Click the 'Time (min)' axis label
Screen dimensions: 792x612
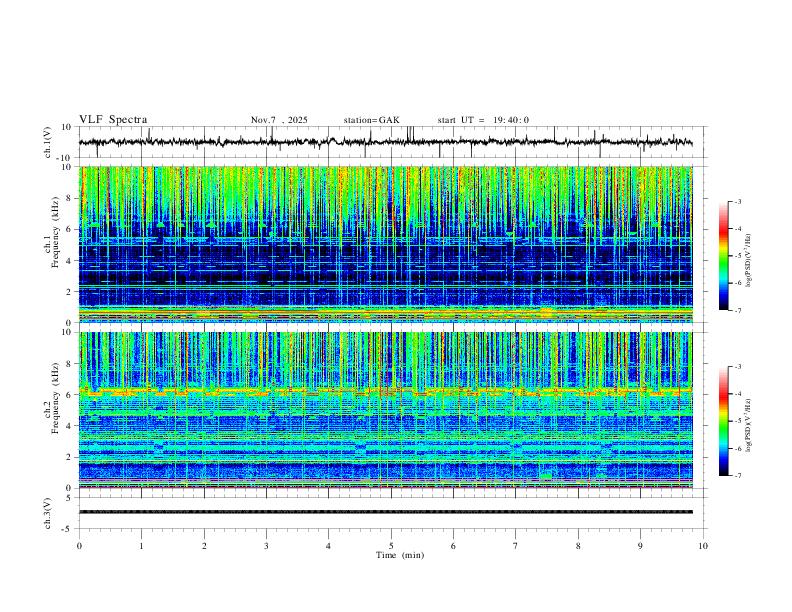coord(400,555)
